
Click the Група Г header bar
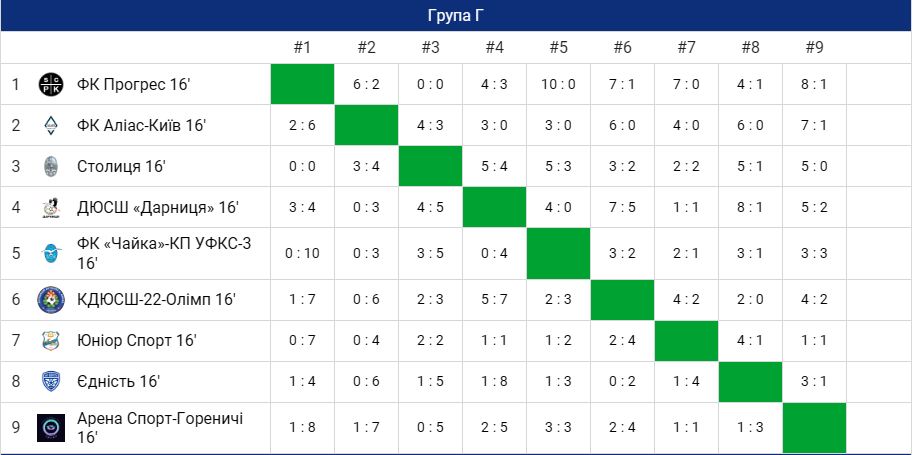click(x=456, y=16)
